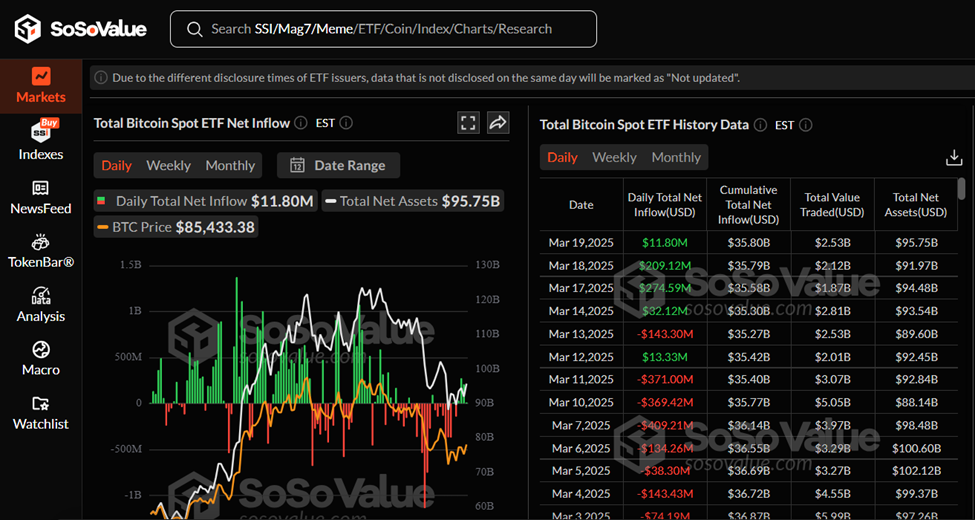Screen dimensions: 975x520
Task: Click the search magnifier icon
Action: click(195, 29)
